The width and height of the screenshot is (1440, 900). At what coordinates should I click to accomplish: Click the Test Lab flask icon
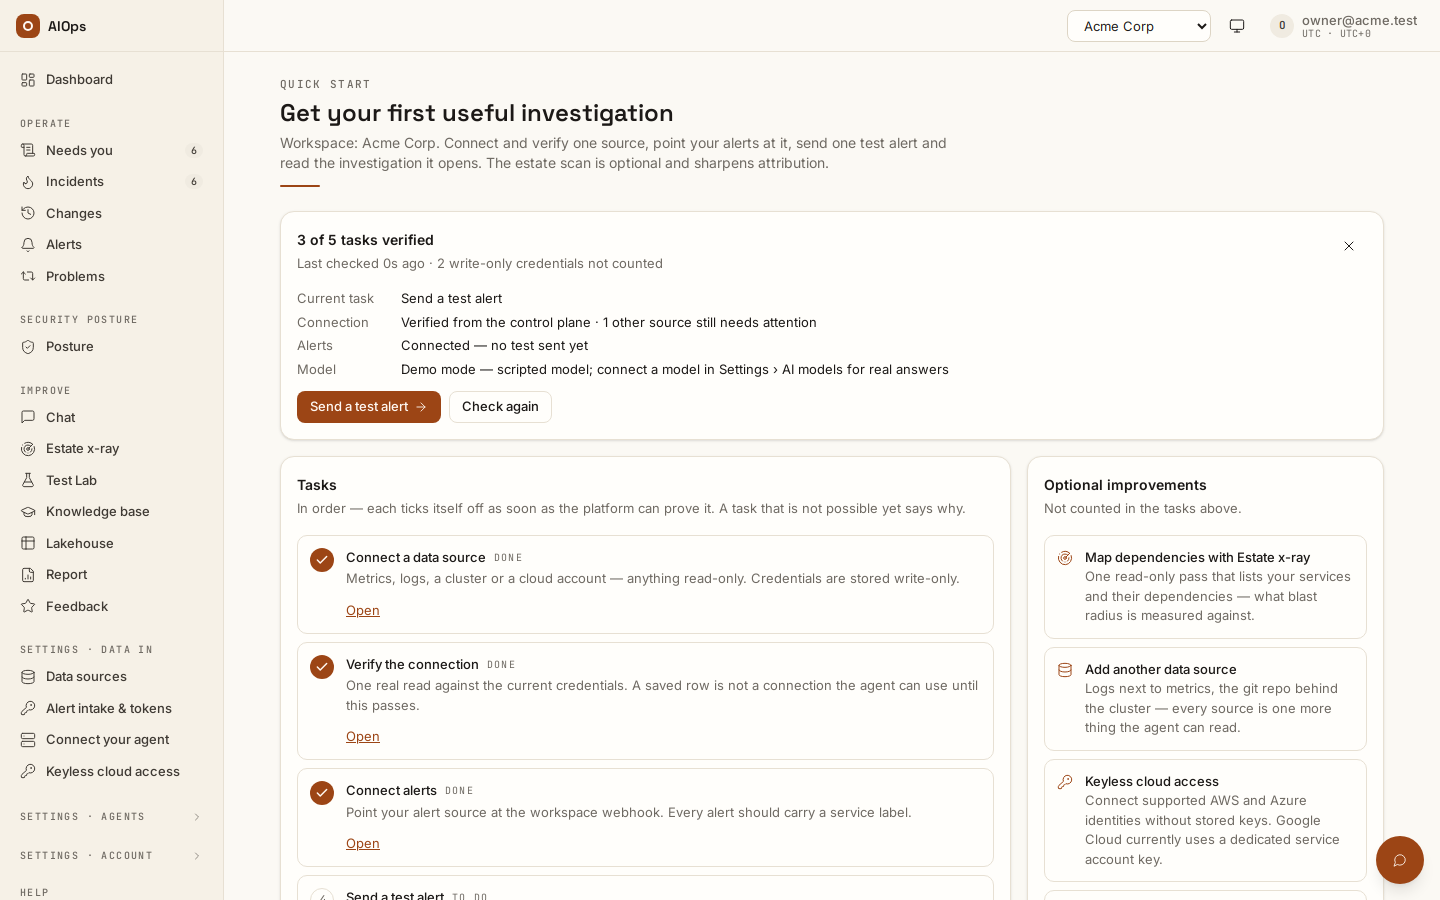coord(28,480)
